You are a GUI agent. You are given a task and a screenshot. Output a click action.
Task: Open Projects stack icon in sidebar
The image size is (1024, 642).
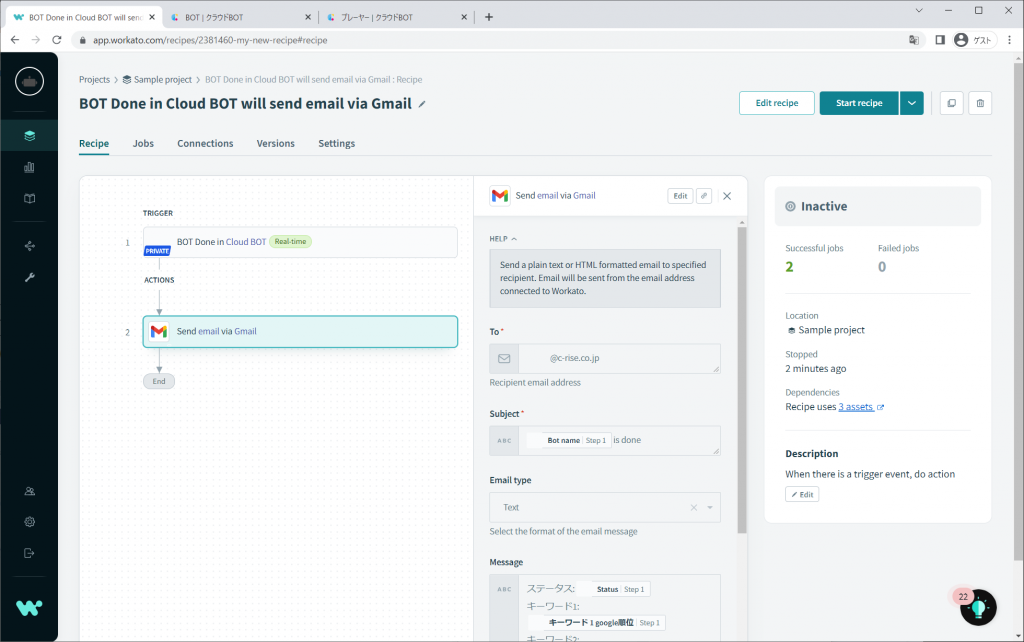coord(29,136)
